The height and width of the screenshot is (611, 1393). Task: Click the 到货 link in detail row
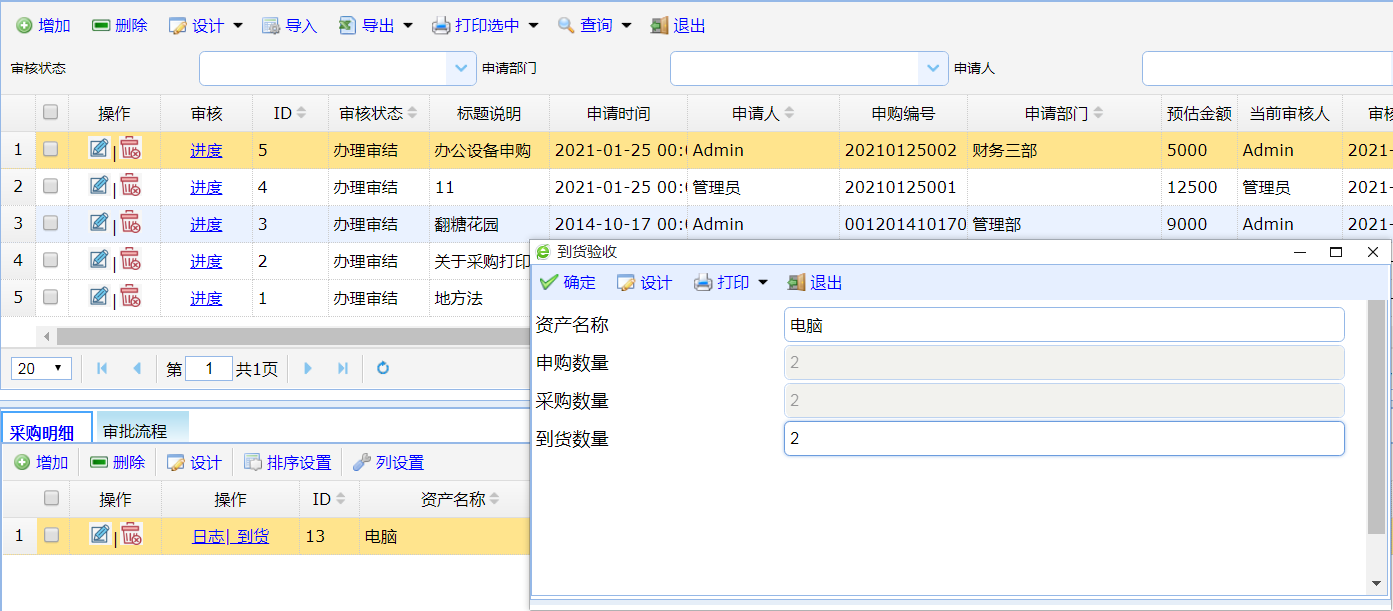[x=253, y=536]
